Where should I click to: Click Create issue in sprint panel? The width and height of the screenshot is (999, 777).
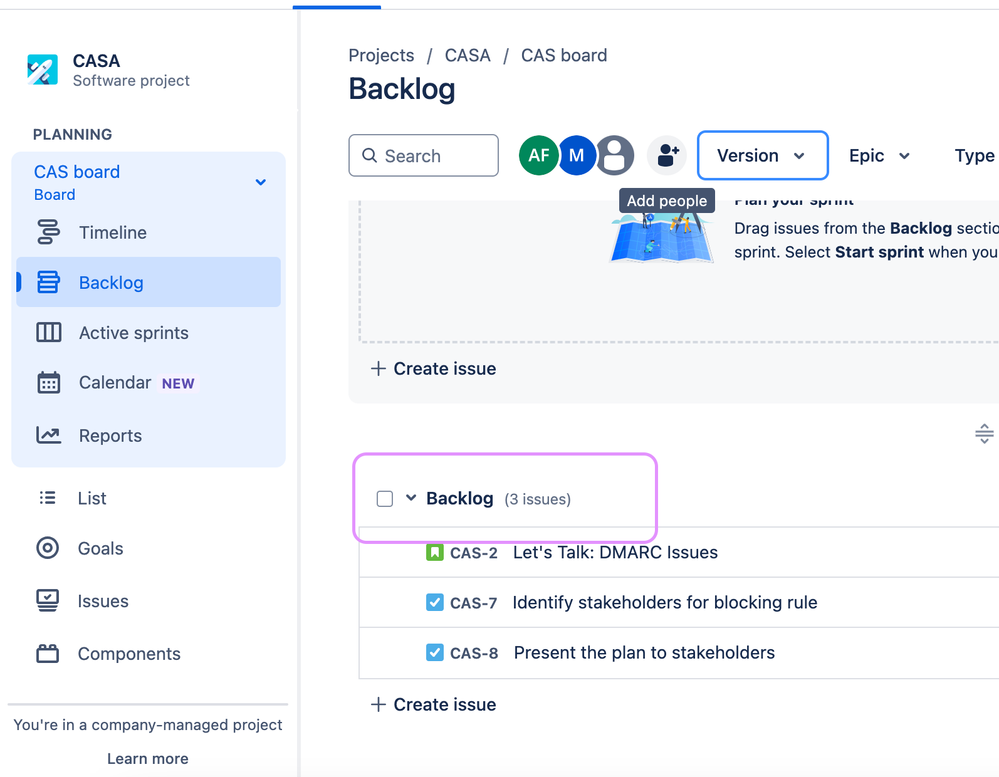tap(433, 369)
